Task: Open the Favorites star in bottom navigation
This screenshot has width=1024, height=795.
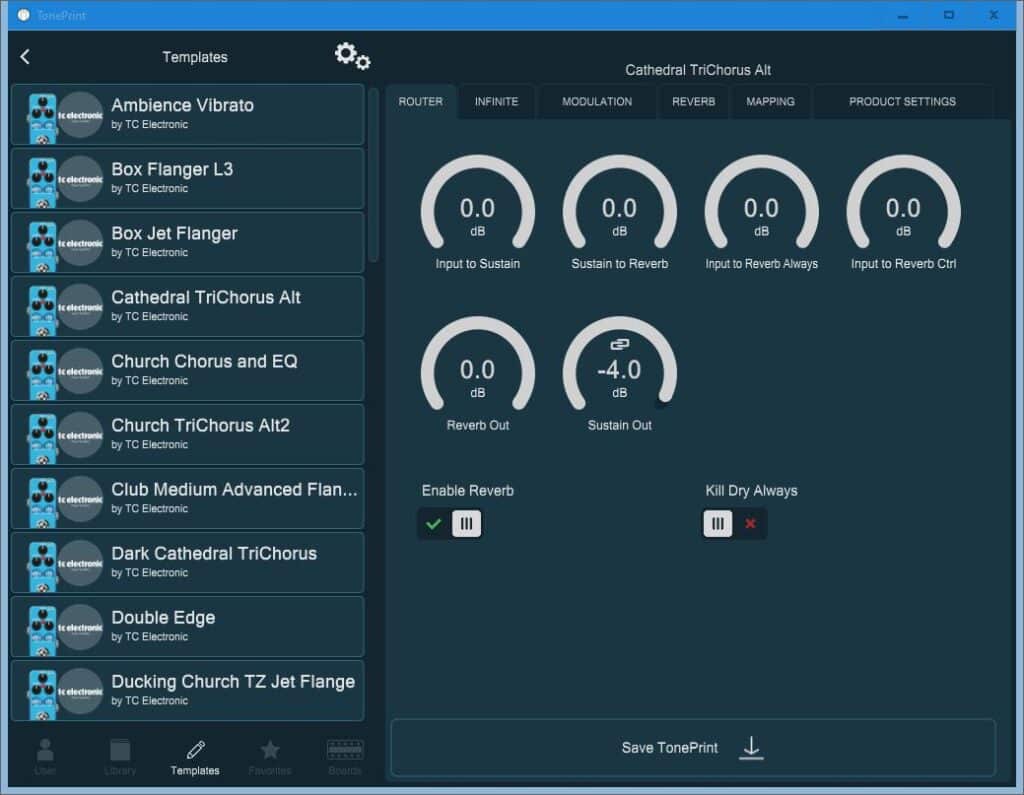Action: click(270, 756)
